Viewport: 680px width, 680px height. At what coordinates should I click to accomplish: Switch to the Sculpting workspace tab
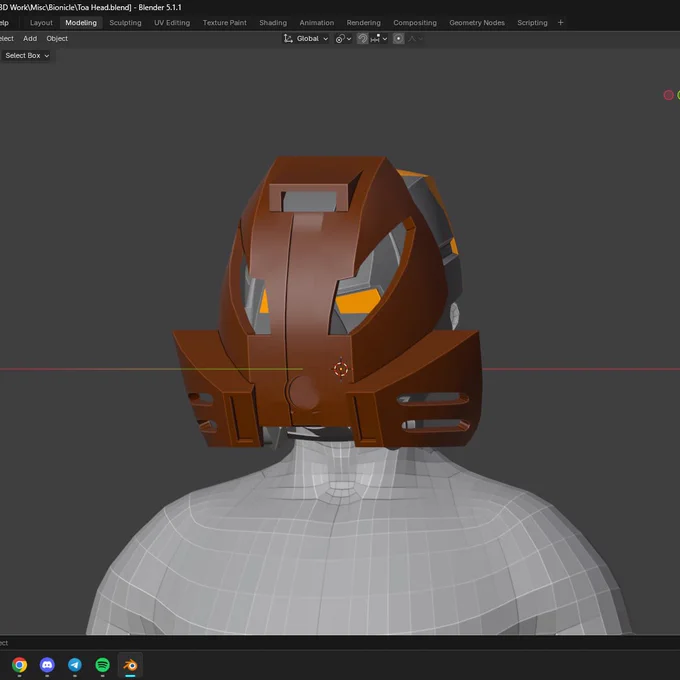pyautogui.click(x=125, y=23)
